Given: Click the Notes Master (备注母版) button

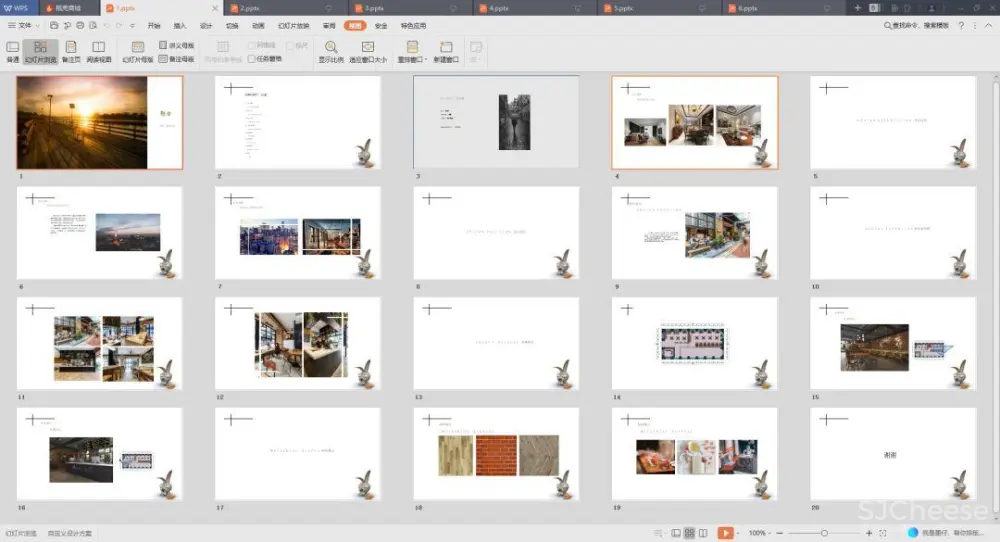Looking at the screenshot, I should click(177, 59).
